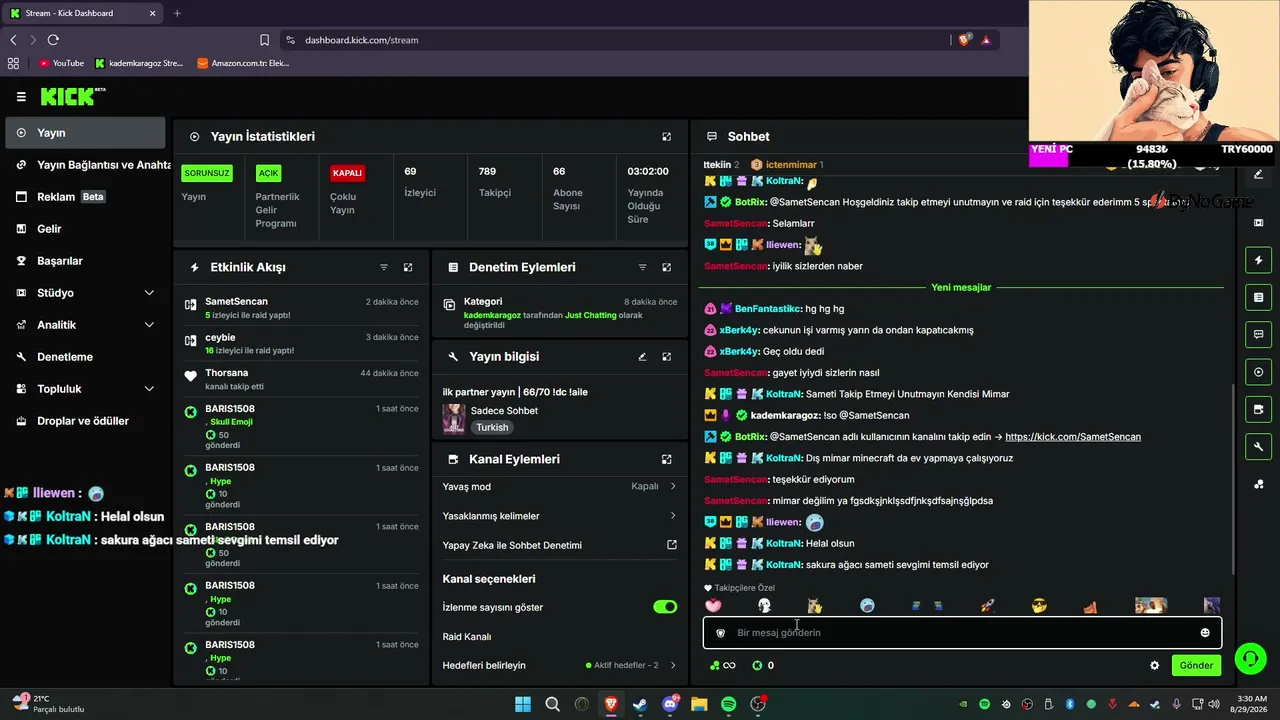
Task: Open filter options in Denetim Eylemleri header
Action: click(643, 268)
